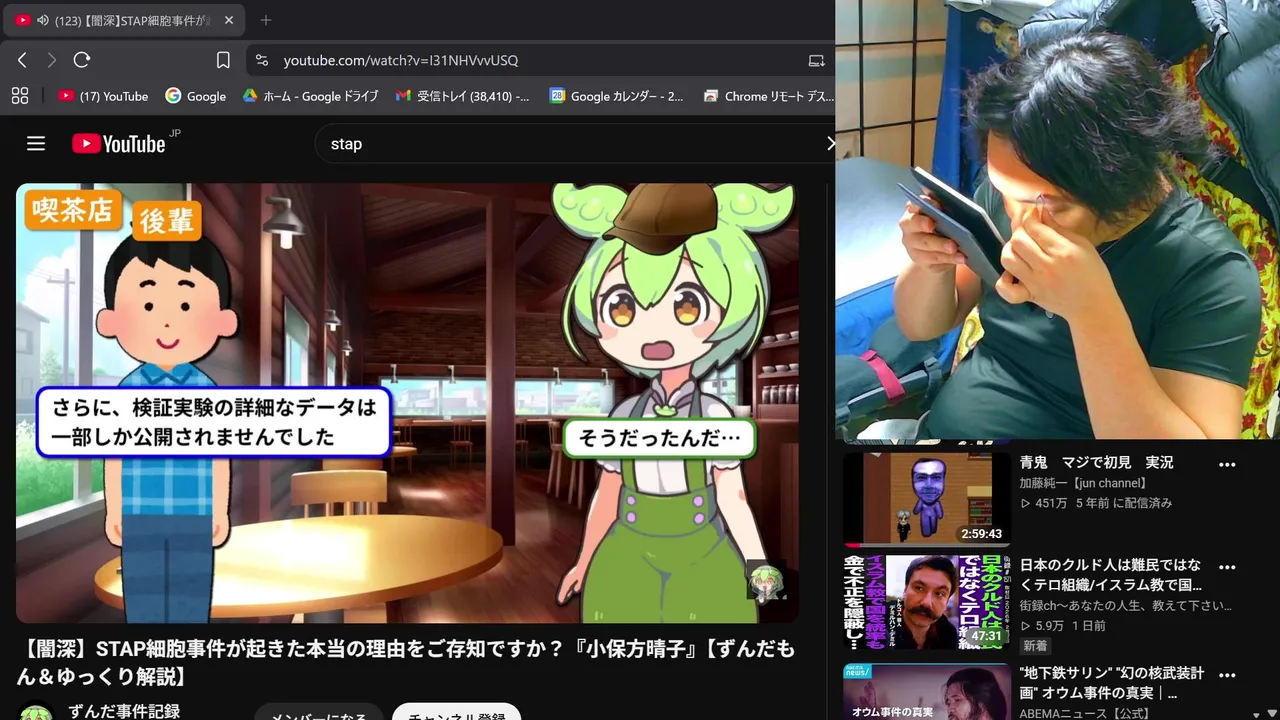Image resolution: width=1280 pixels, height=720 pixels.
Task: Open ずんだ事件記録 channel page
Action: [x=124, y=711]
